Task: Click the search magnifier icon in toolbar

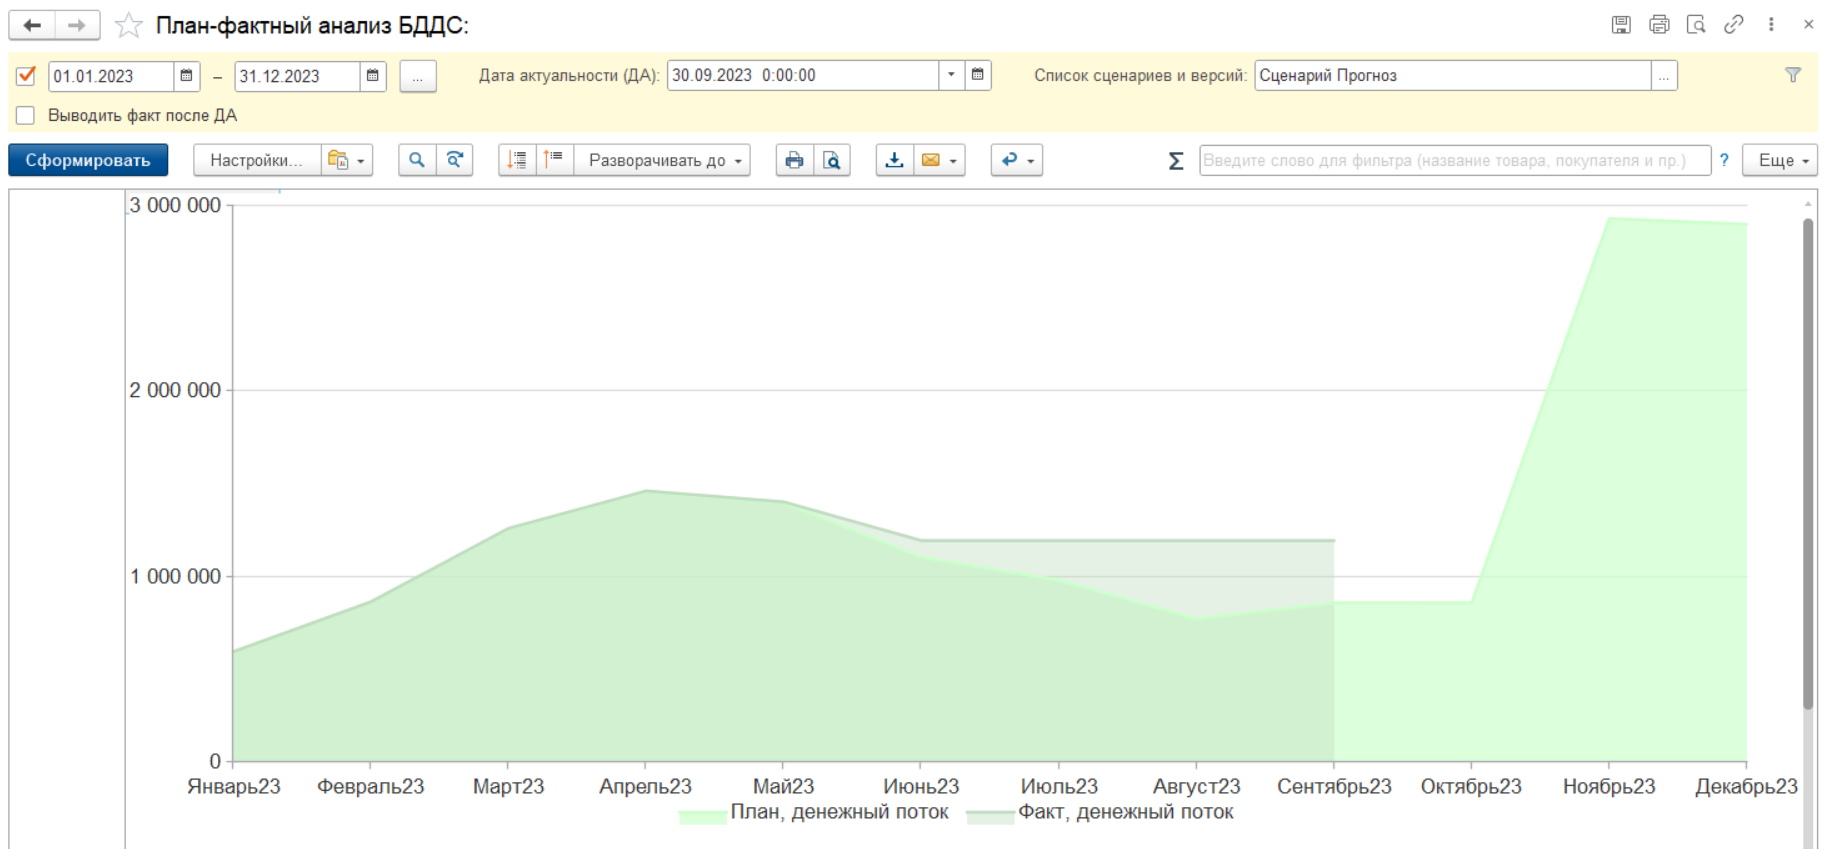Action: tap(417, 160)
